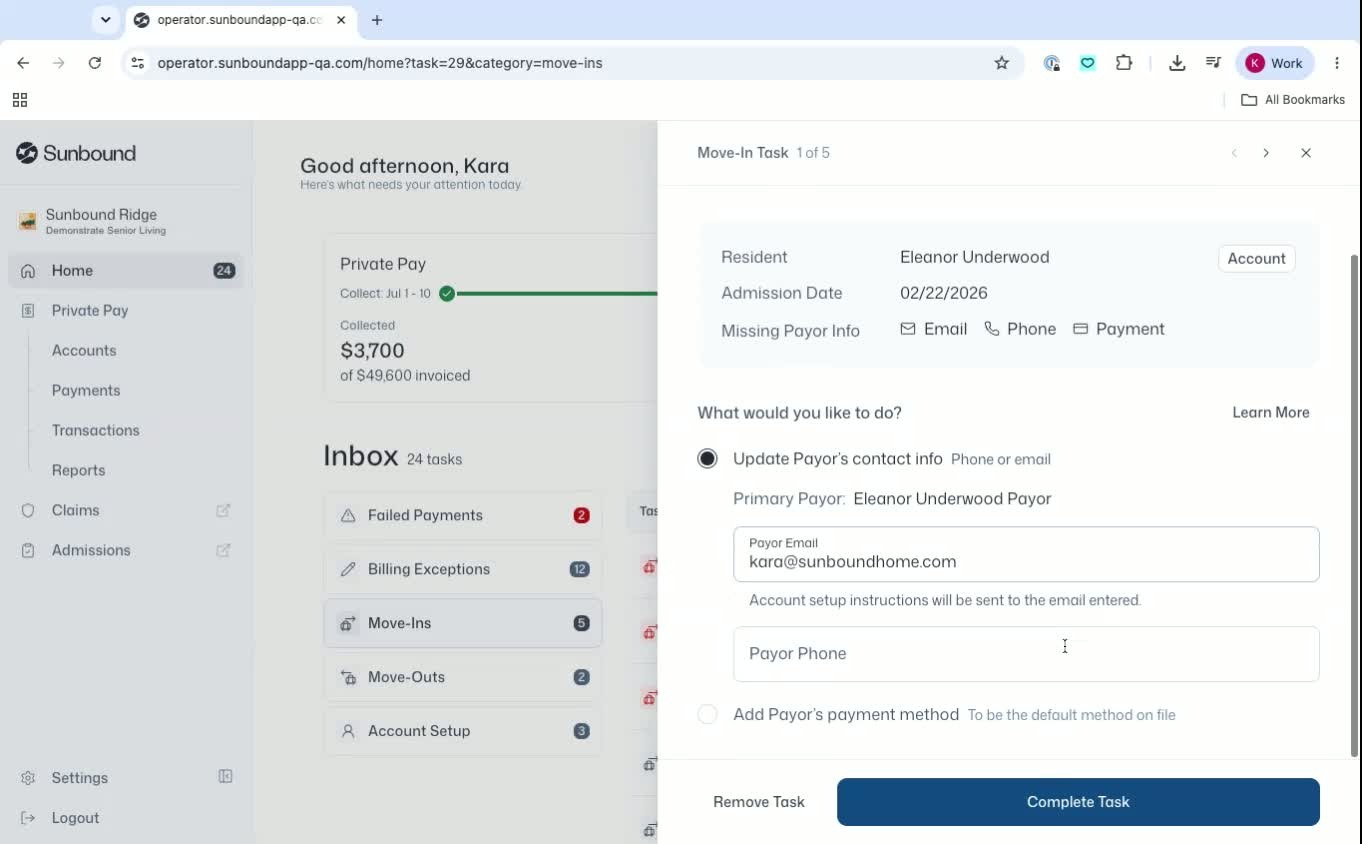
Task: Click the green collection checkmark icon
Action: click(447, 293)
